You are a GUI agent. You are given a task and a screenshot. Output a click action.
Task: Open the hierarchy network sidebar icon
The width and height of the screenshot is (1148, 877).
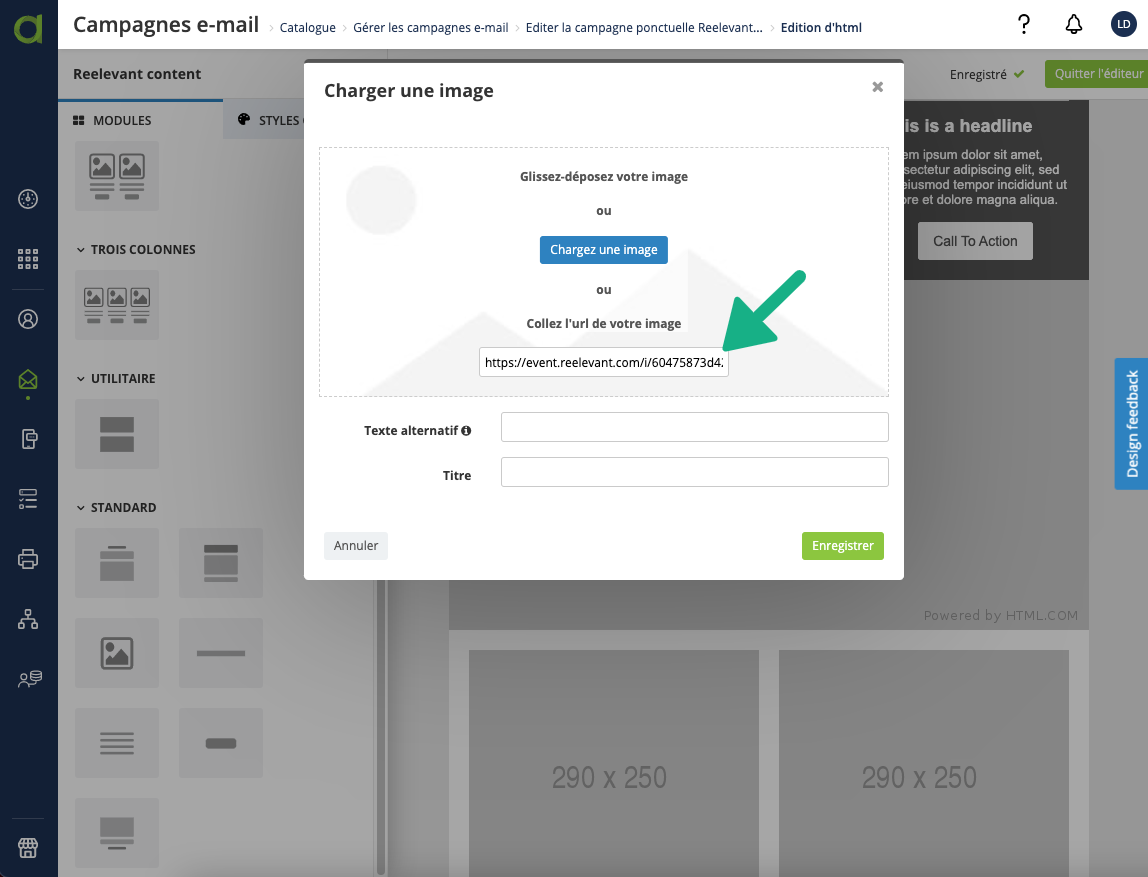[28, 619]
